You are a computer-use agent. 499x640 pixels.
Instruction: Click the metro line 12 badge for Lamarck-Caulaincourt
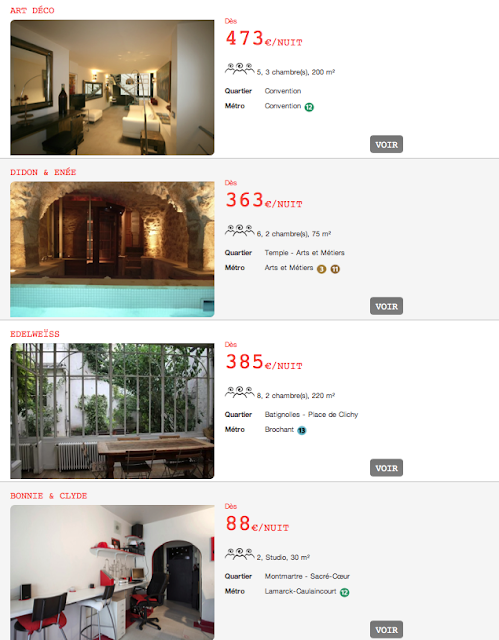click(x=345, y=592)
